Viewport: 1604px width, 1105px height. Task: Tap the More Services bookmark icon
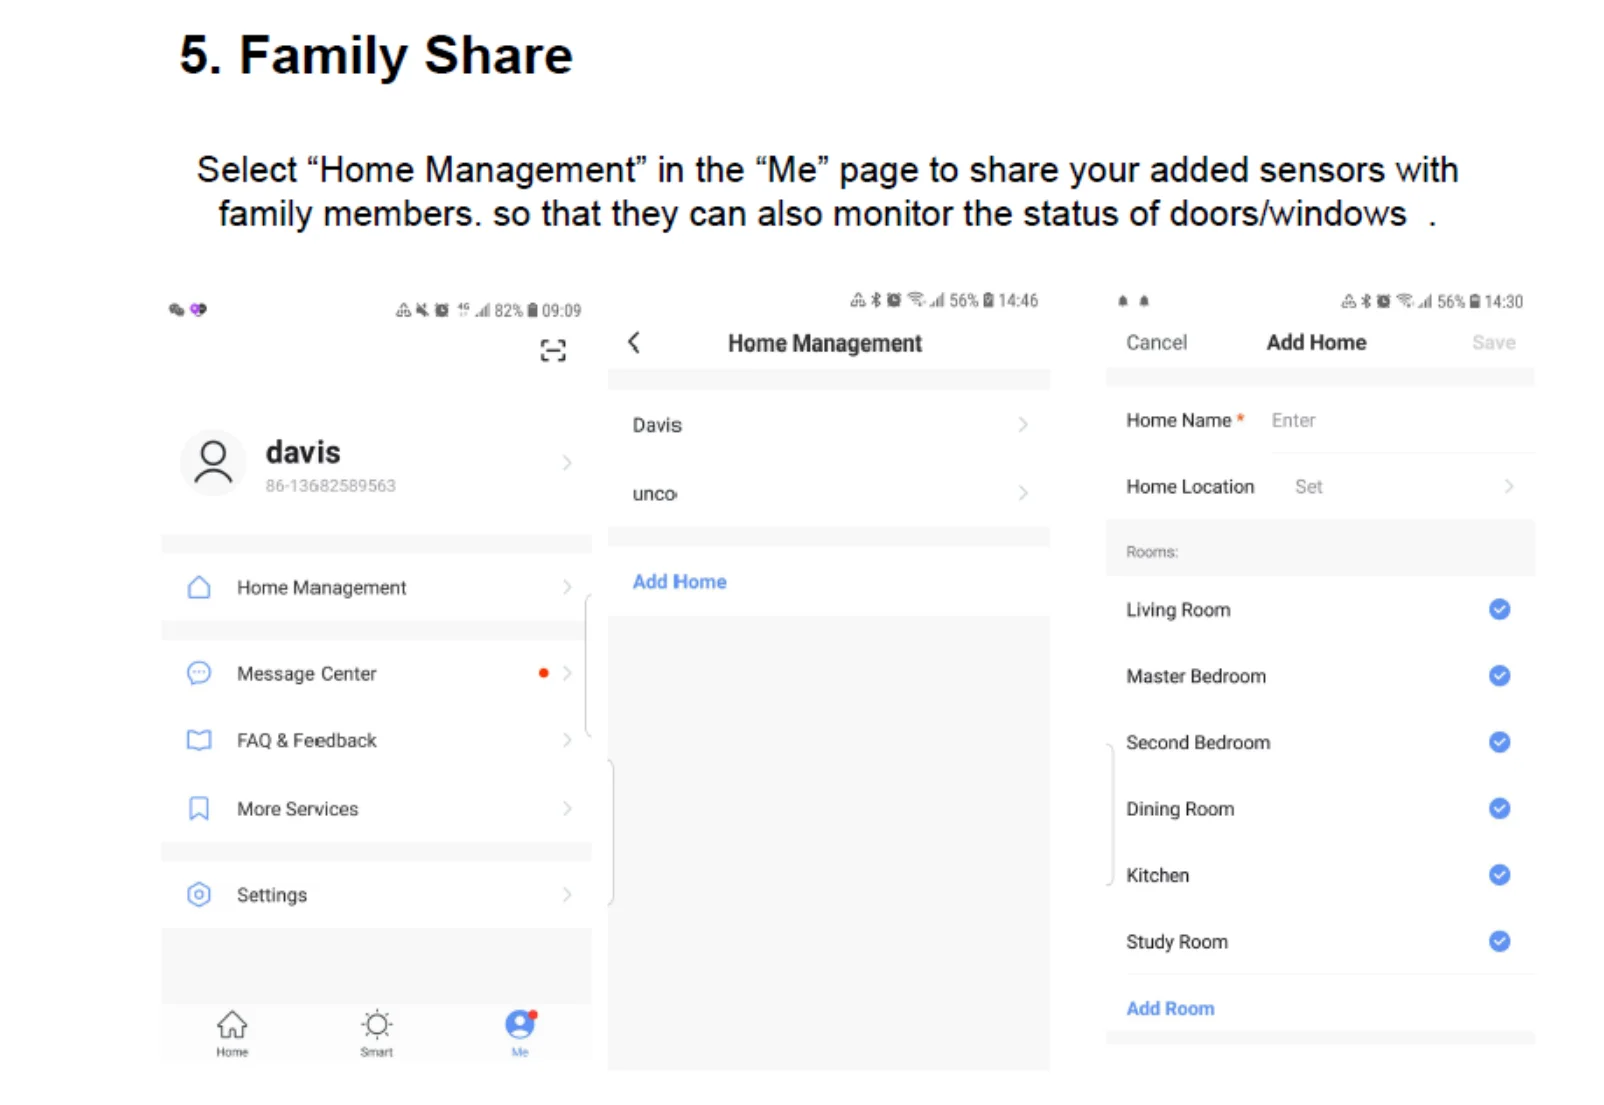point(199,808)
